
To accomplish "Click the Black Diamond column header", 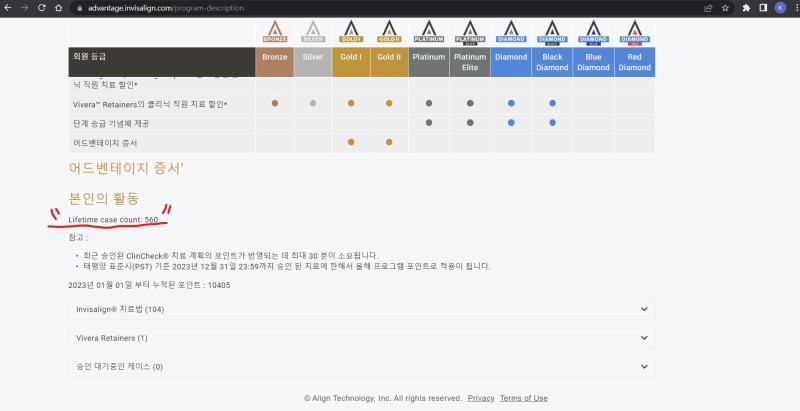I will [552, 62].
